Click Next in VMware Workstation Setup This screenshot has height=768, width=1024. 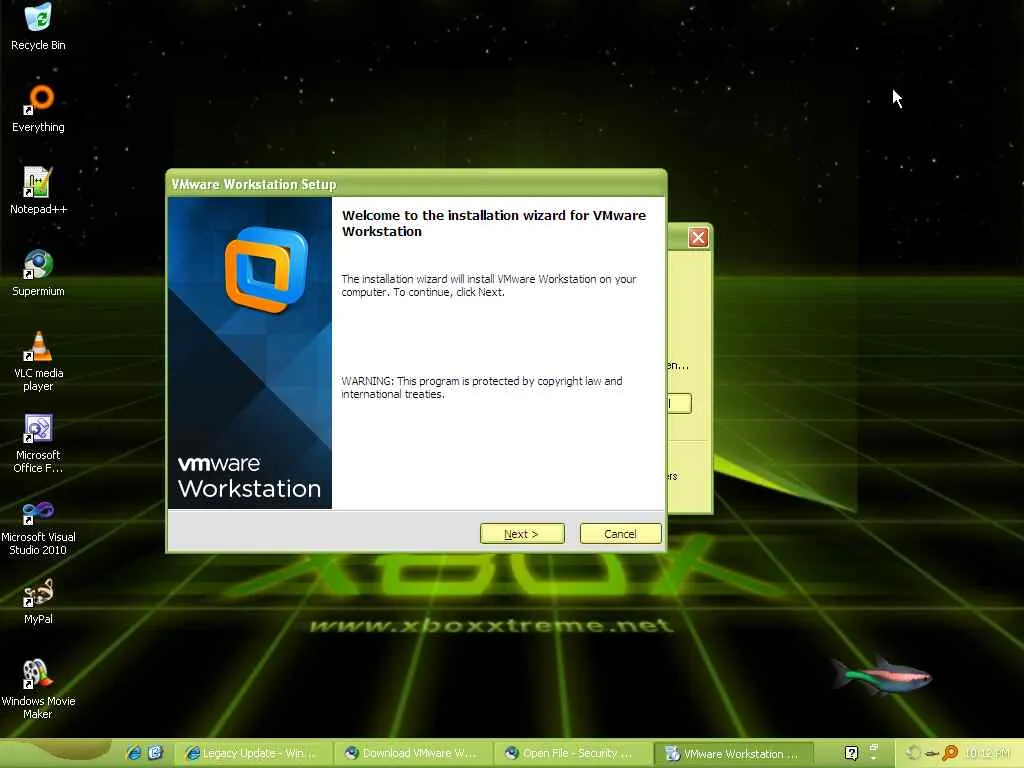point(522,534)
